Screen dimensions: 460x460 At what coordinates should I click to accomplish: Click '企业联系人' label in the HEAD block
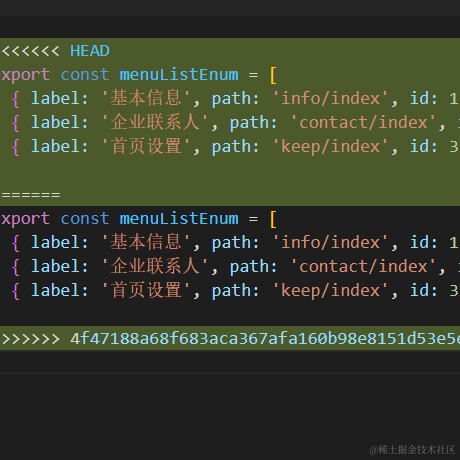click(x=155, y=122)
